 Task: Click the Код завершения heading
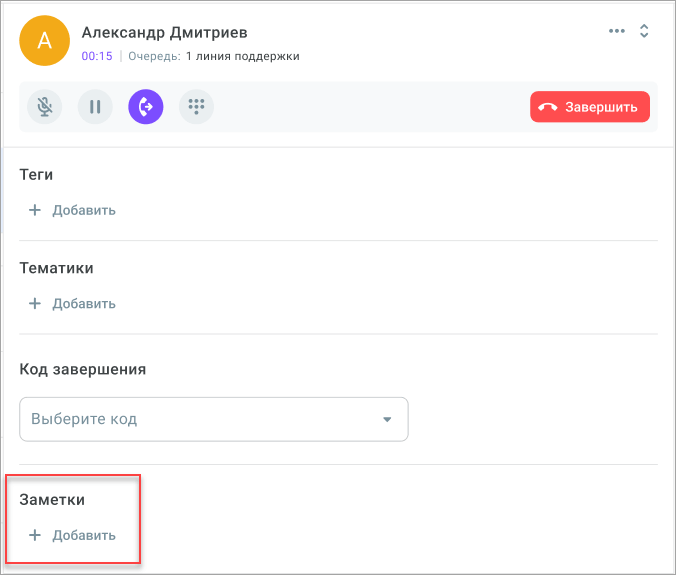[x=83, y=369]
